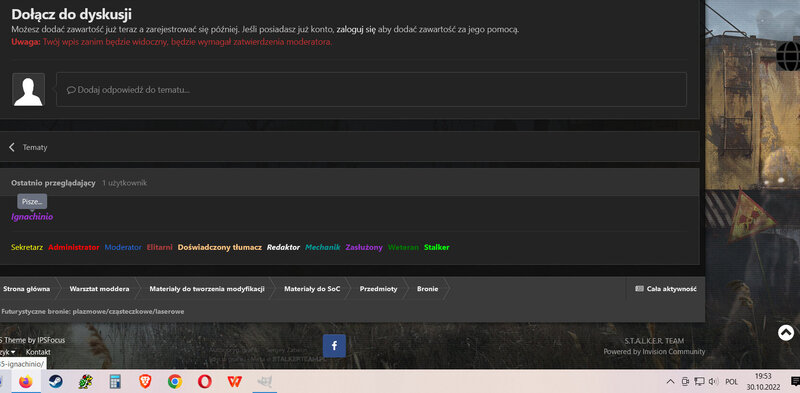Click the scroll-to-top arrow circle

pos(786,333)
